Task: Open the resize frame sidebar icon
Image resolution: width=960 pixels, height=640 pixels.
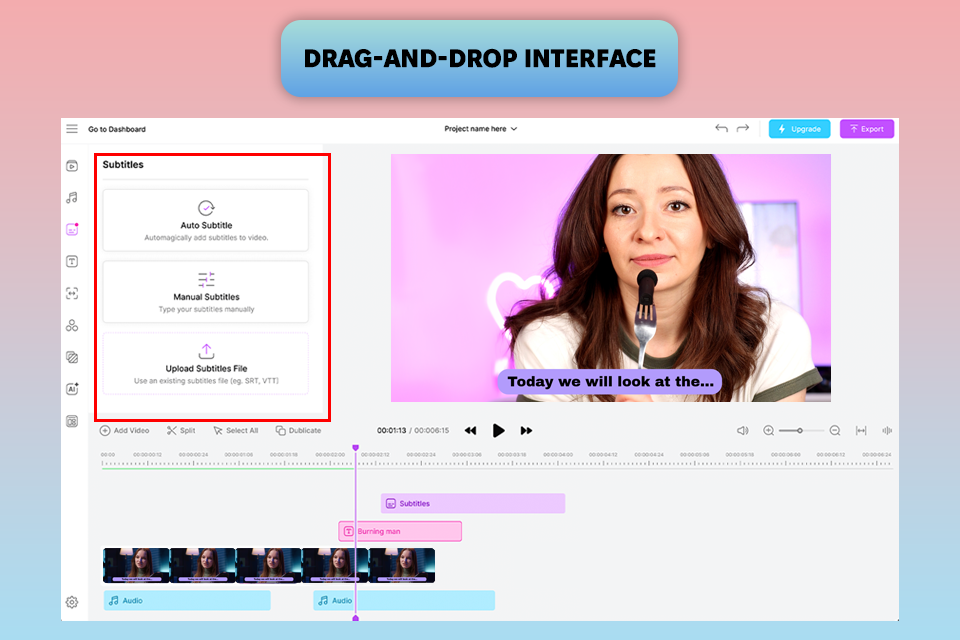Action: pyautogui.click(x=72, y=293)
